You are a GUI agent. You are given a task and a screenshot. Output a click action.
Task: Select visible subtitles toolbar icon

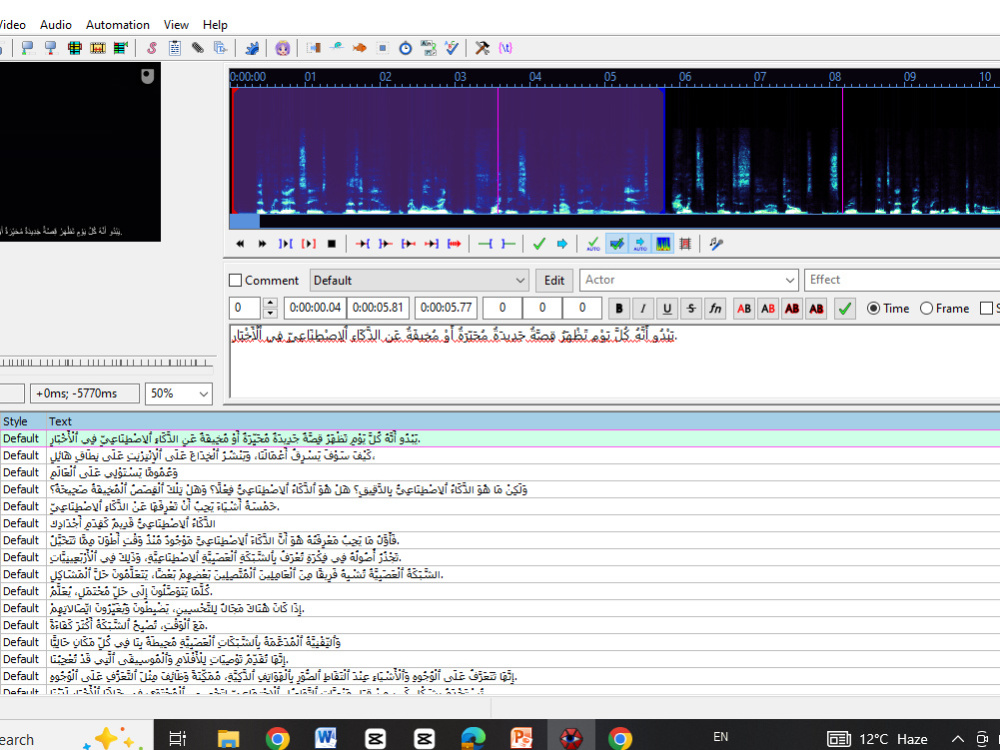tap(75, 48)
